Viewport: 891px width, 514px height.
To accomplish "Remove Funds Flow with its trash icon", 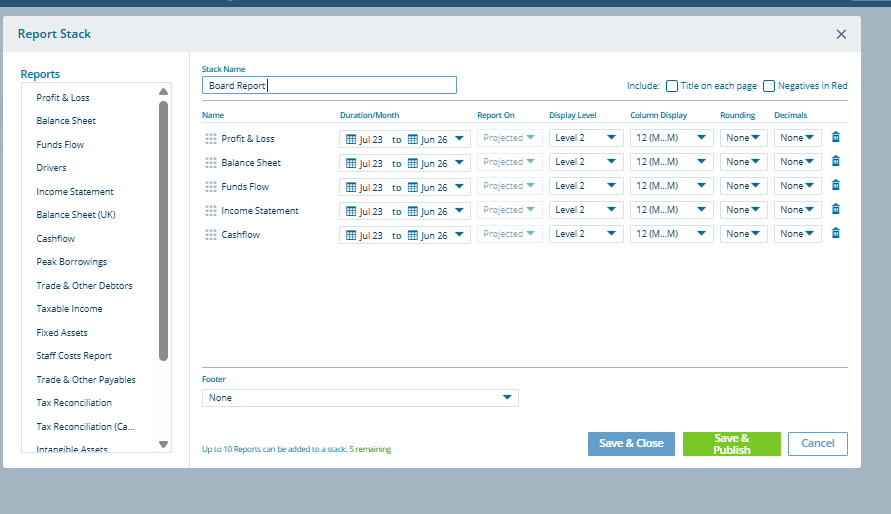I will click(x=836, y=185).
